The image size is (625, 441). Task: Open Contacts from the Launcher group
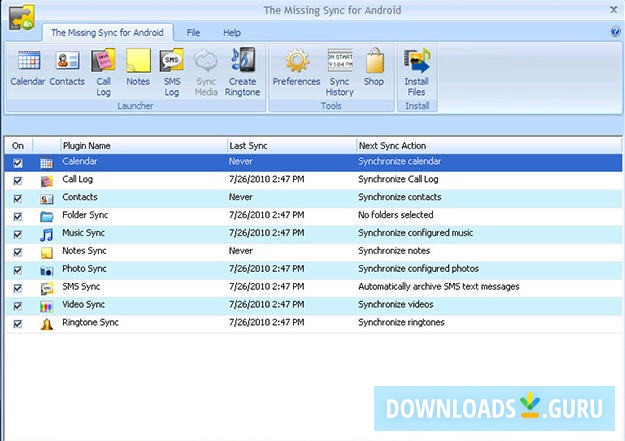coord(67,67)
